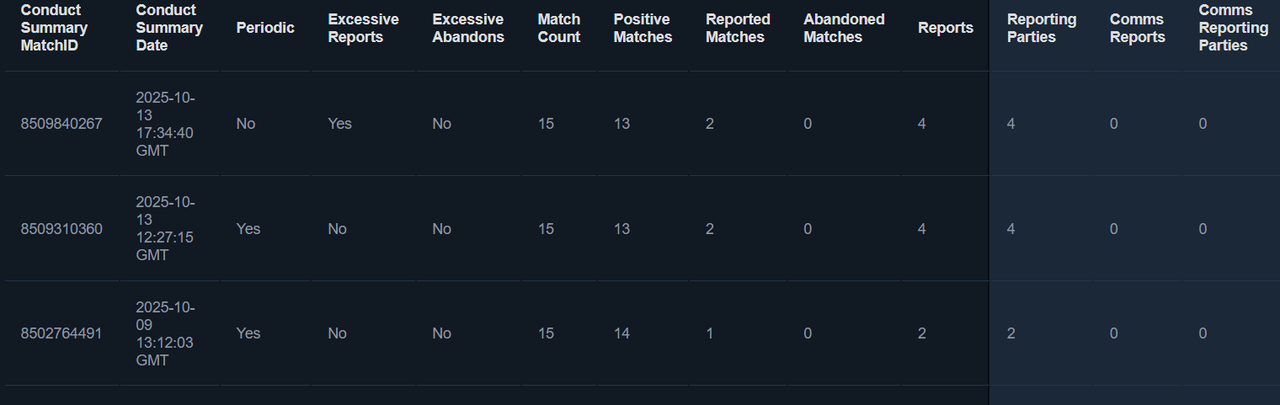Click Positive Matches value 14
The height and width of the screenshot is (405, 1280).
tap(622, 334)
